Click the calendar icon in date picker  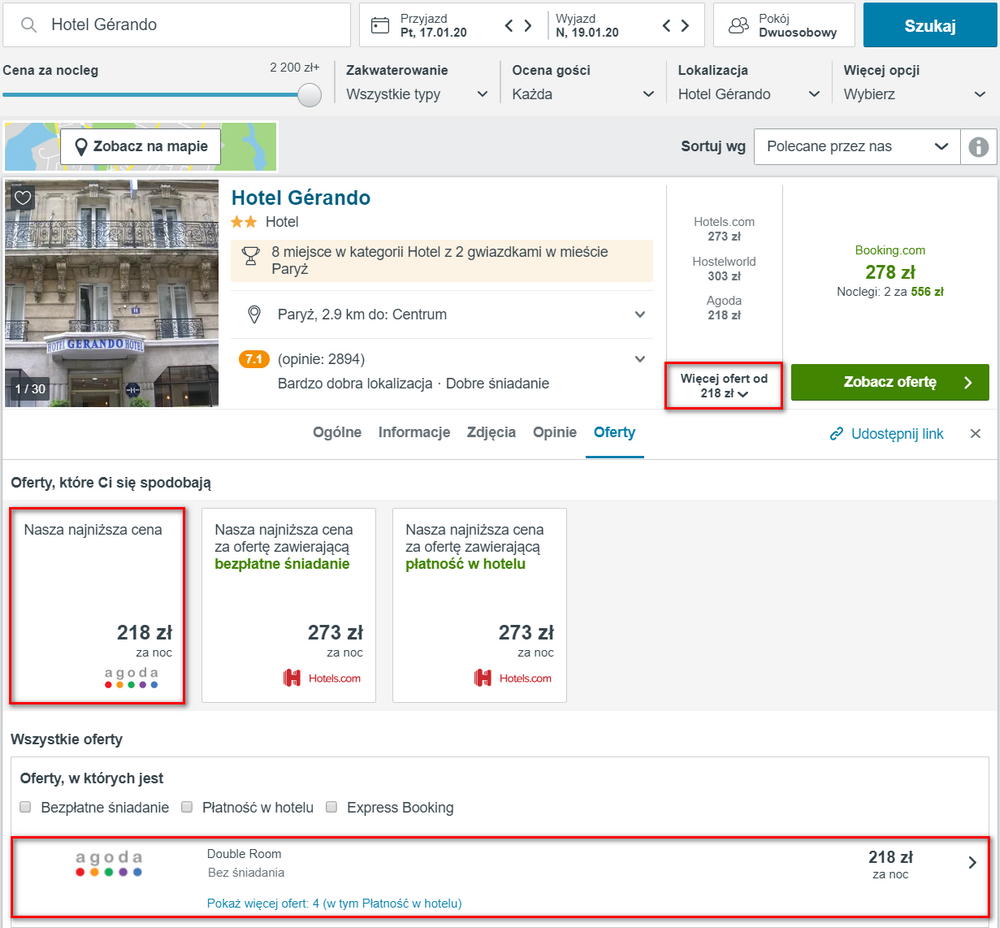[380, 26]
